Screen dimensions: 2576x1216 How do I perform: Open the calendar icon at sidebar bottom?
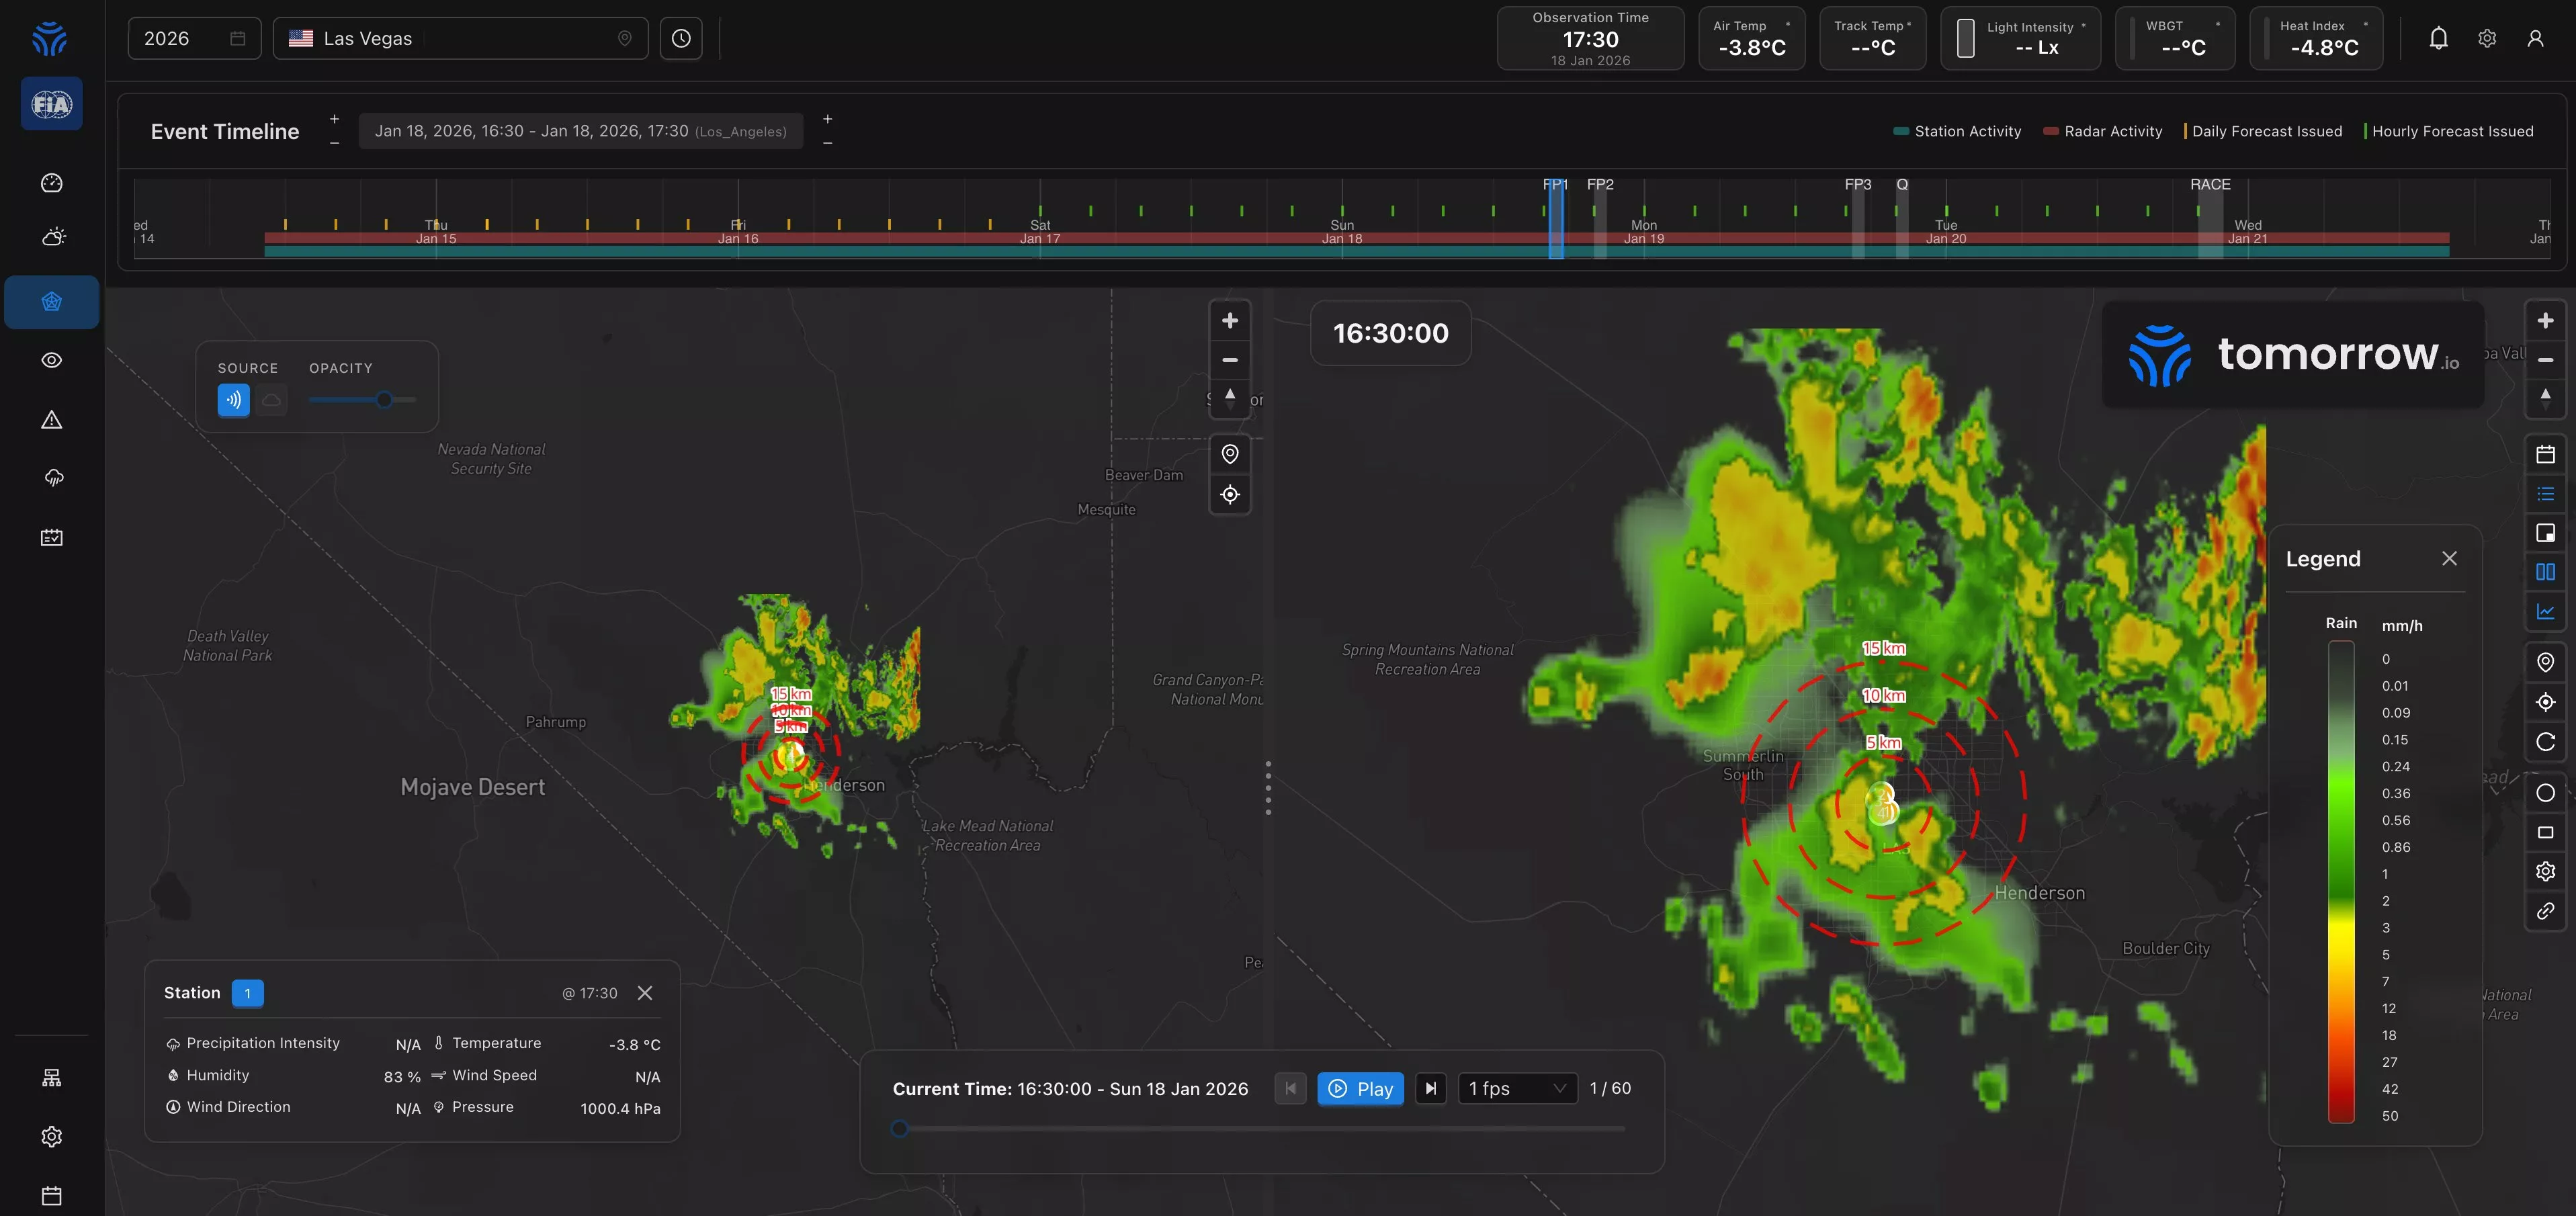(52, 1196)
